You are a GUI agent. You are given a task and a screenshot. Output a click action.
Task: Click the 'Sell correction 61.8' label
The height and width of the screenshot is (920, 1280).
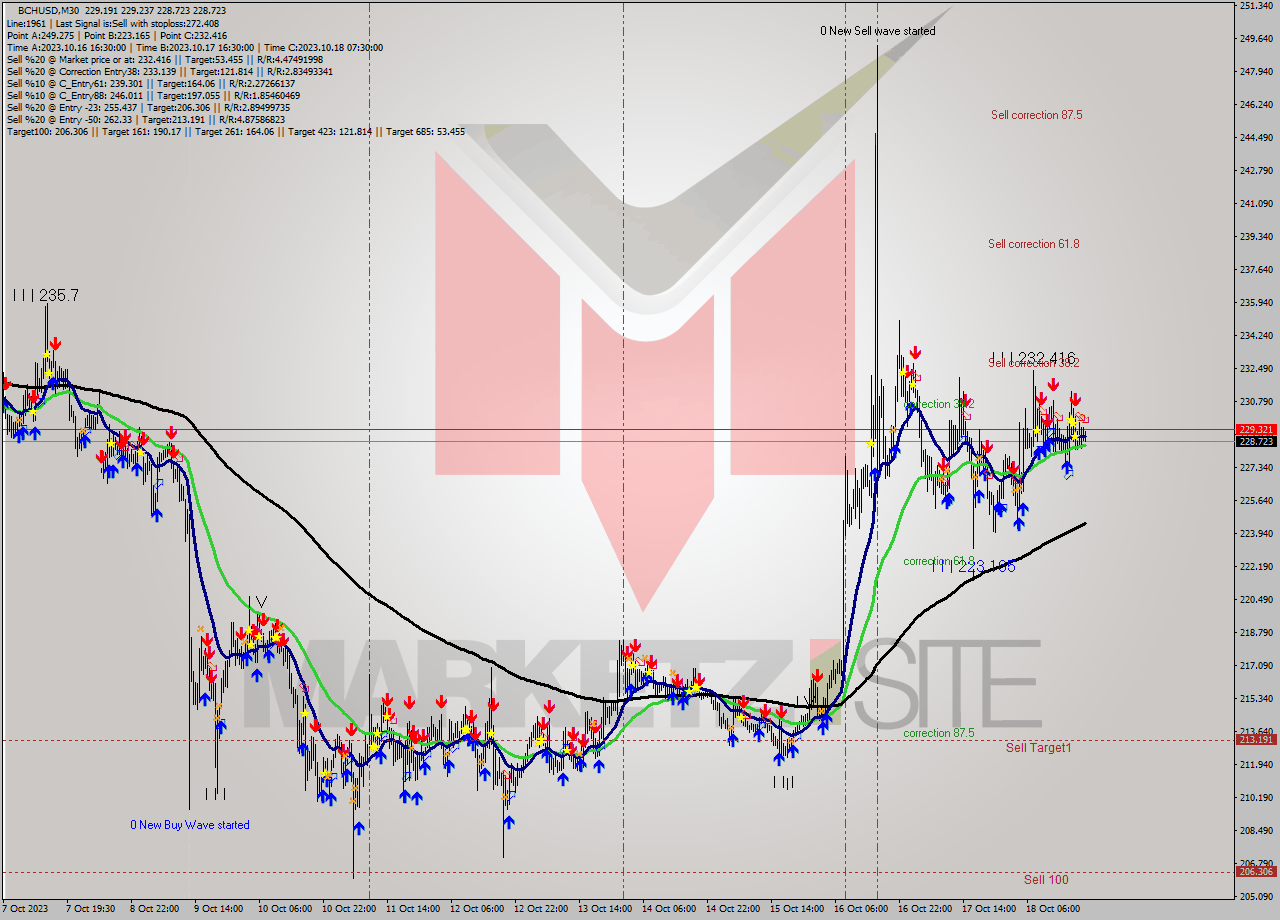click(x=1033, y=244)
